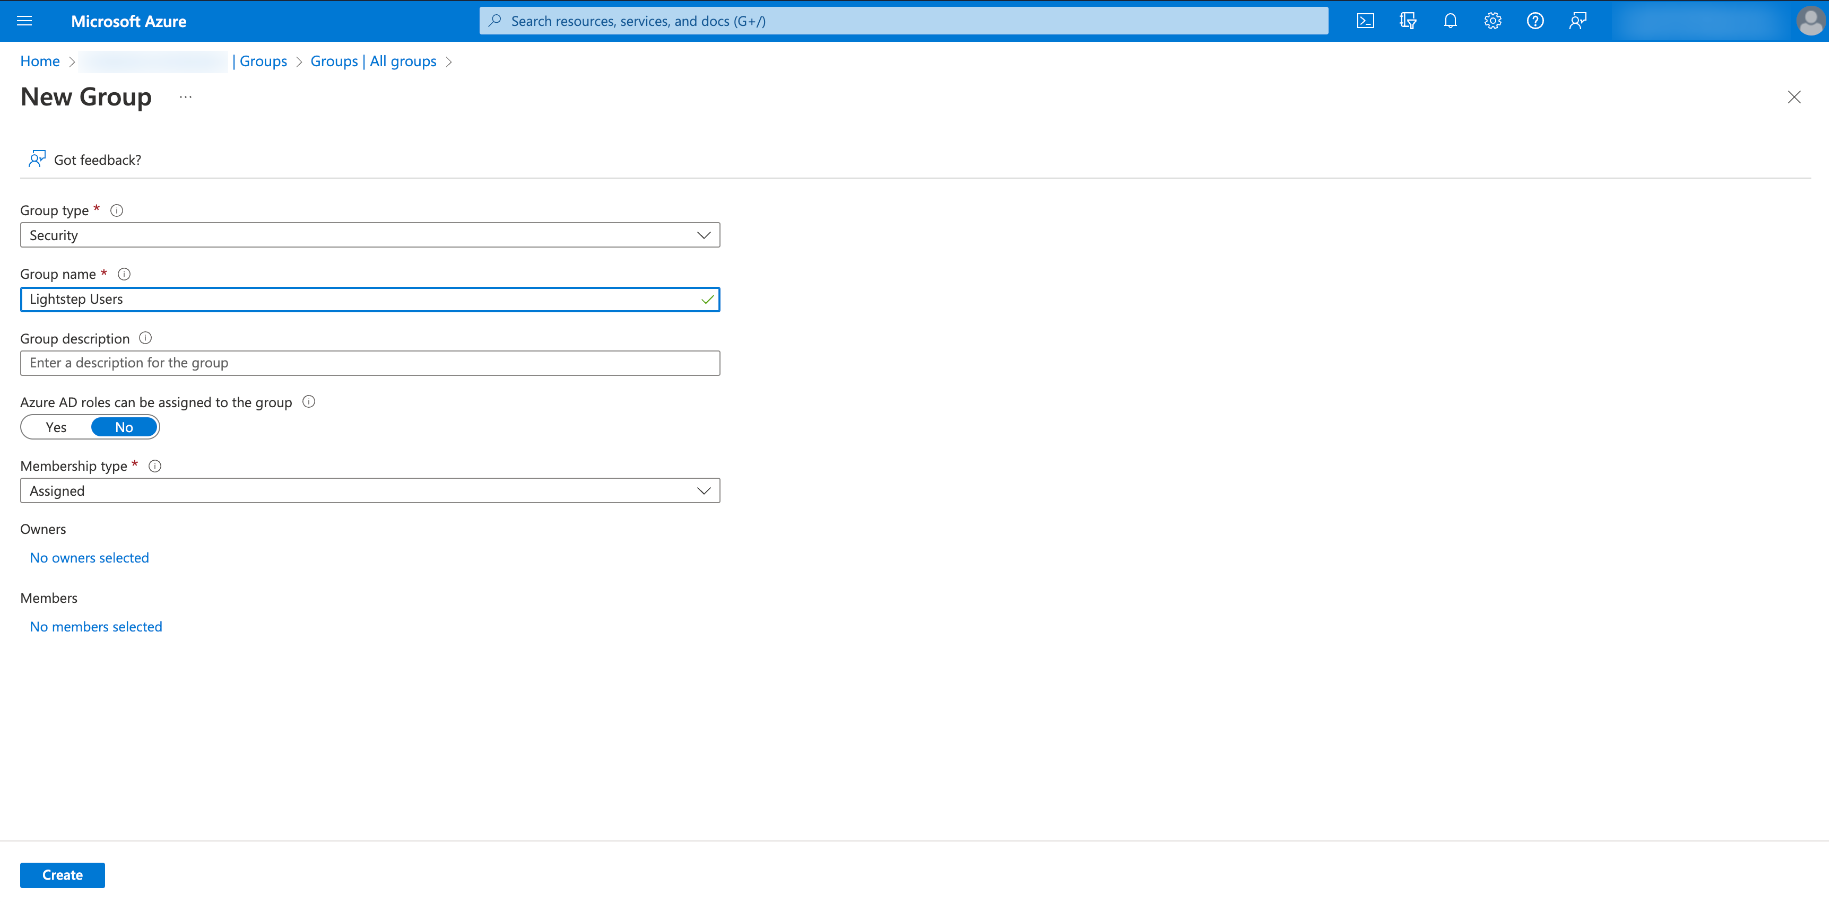Click No members selected link
This screenshot has width=1829, height=902.
pos(96,627)
